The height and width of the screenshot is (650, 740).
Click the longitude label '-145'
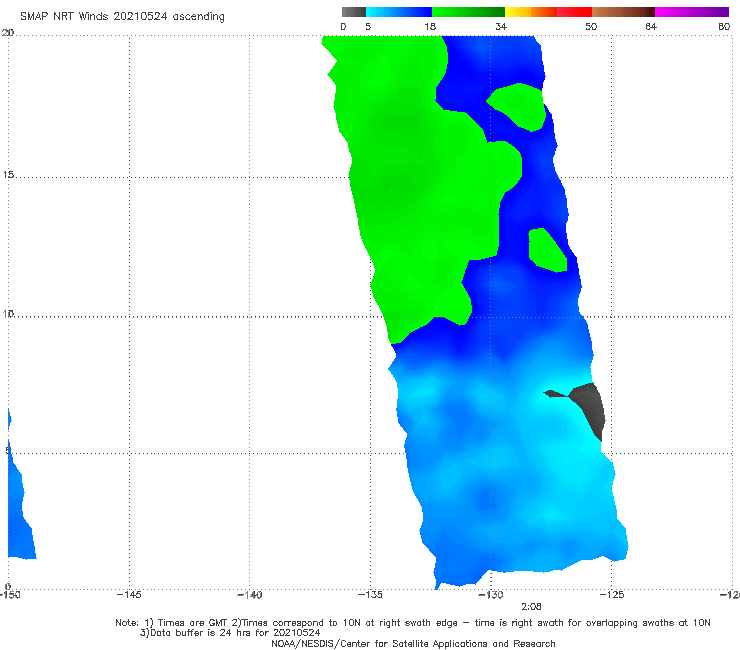click(x=129, y=594)
